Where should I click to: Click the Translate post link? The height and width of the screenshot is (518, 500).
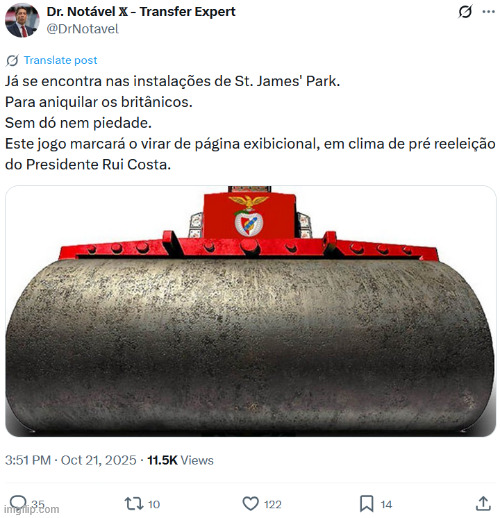[60, 60]
